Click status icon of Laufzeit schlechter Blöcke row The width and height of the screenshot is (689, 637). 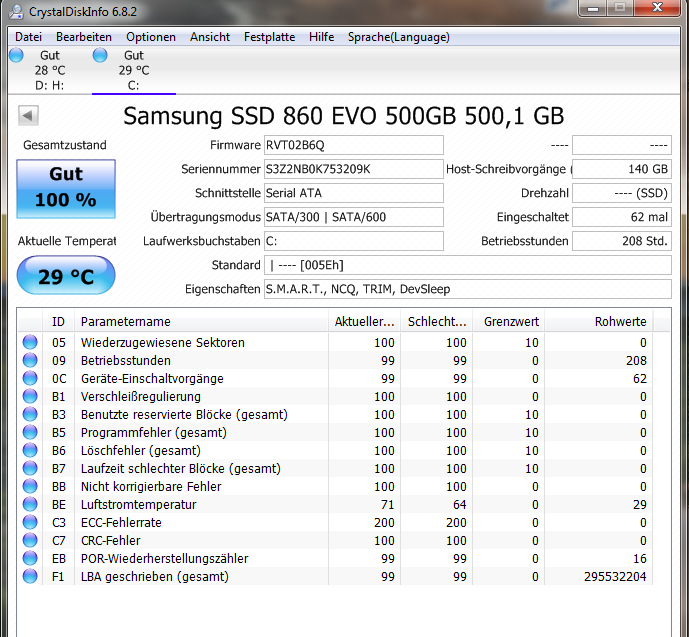point(30,468)
